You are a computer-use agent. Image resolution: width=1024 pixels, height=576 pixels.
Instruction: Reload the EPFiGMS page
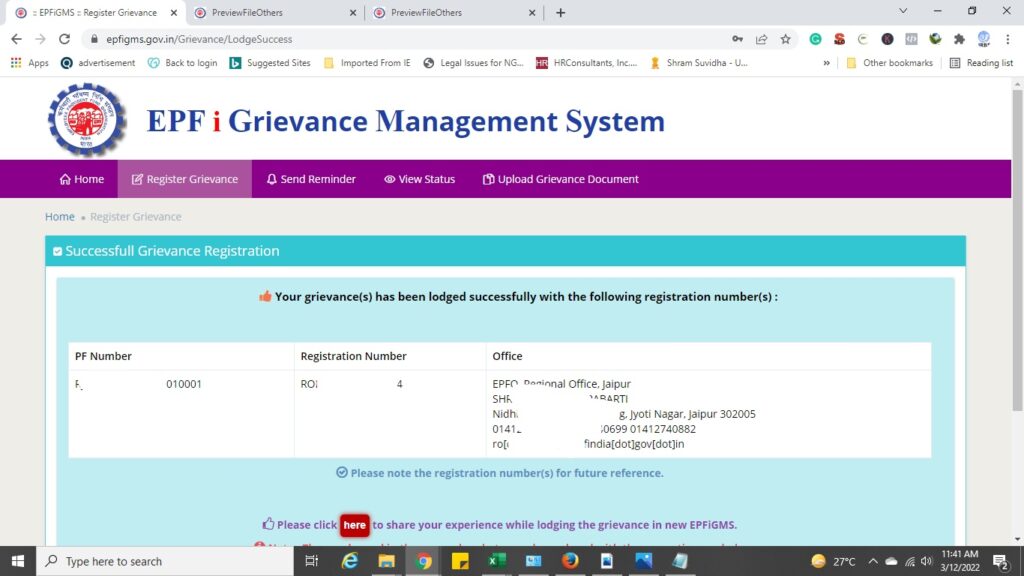pyautogui.click(x=64, y=39)
